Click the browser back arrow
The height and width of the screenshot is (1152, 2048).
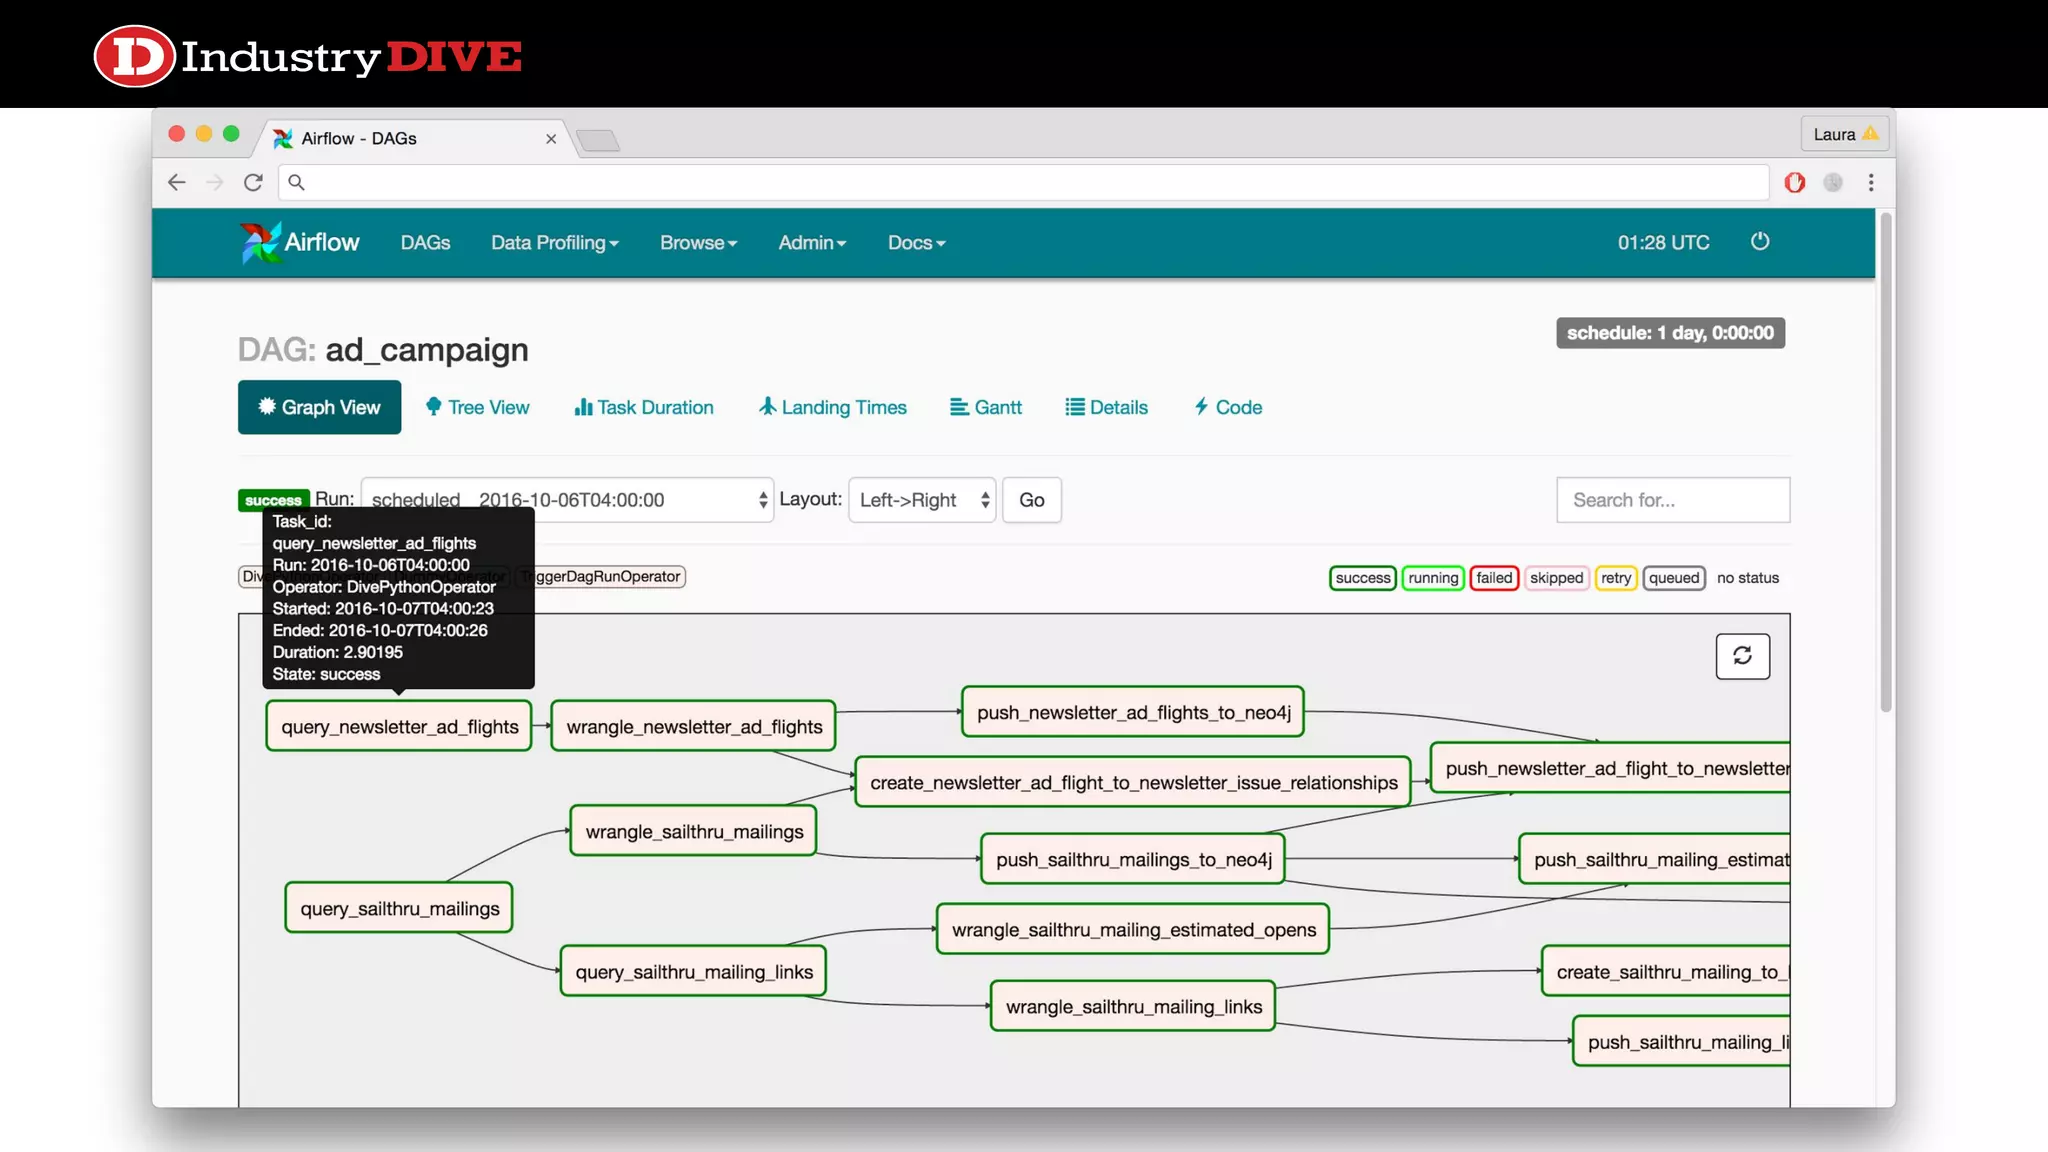pos(177,182)
